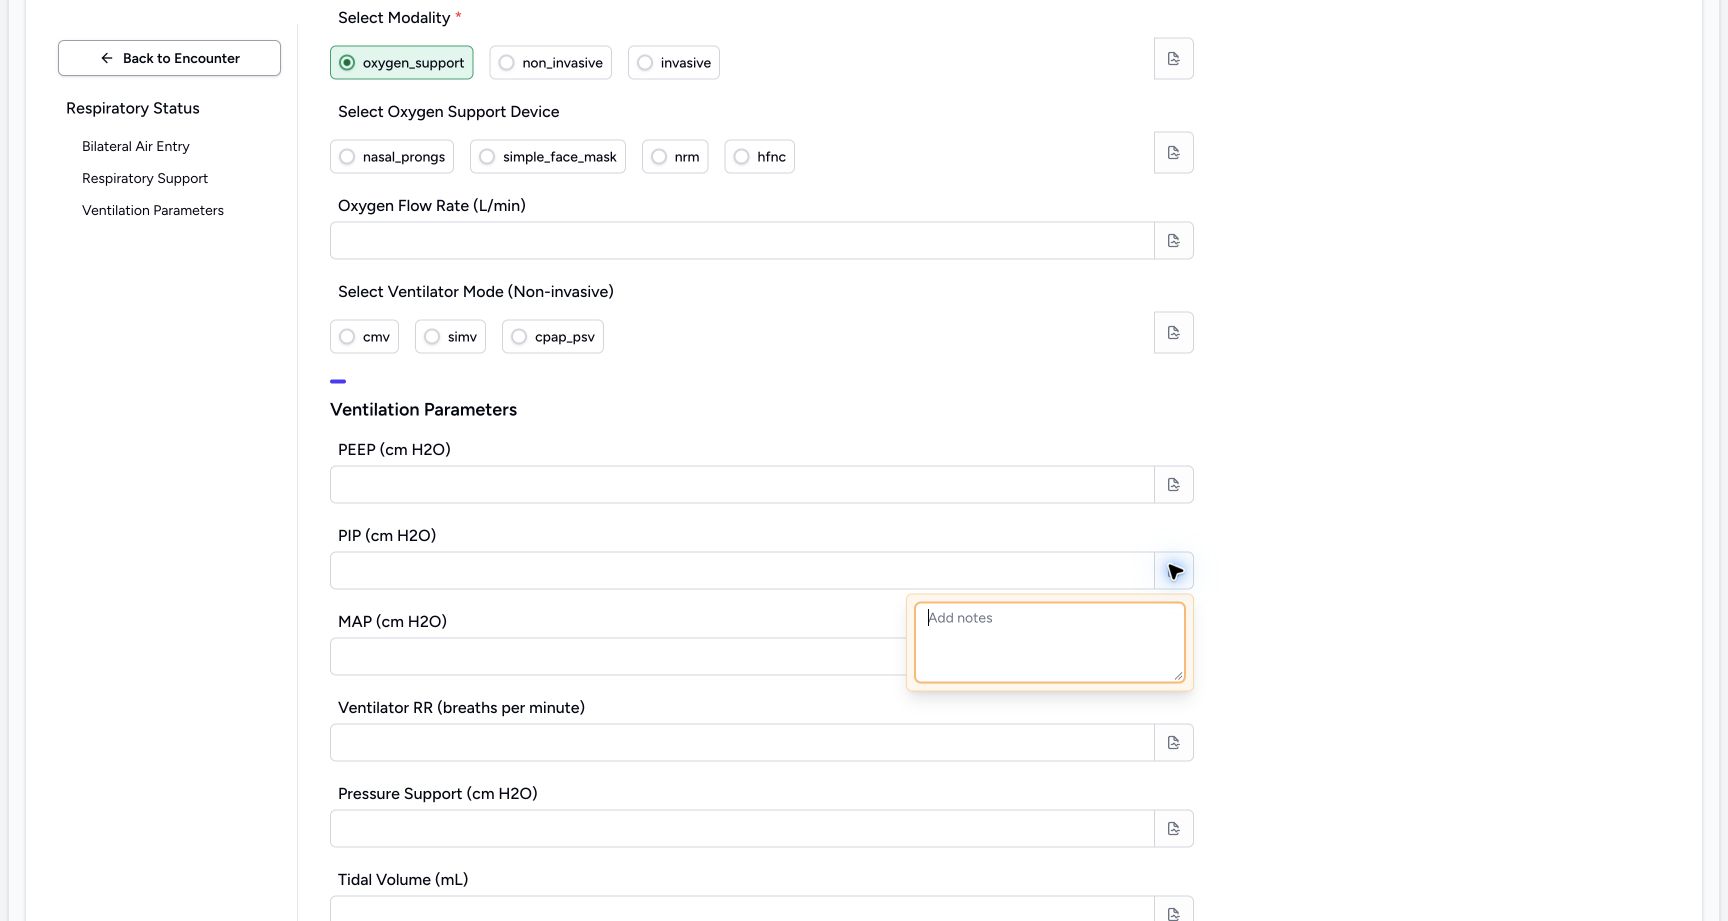The width and height of the screenshot is (1728, 921).
Task: Open notes icon for Pressure Support field
Action: tap(1173, 829)
